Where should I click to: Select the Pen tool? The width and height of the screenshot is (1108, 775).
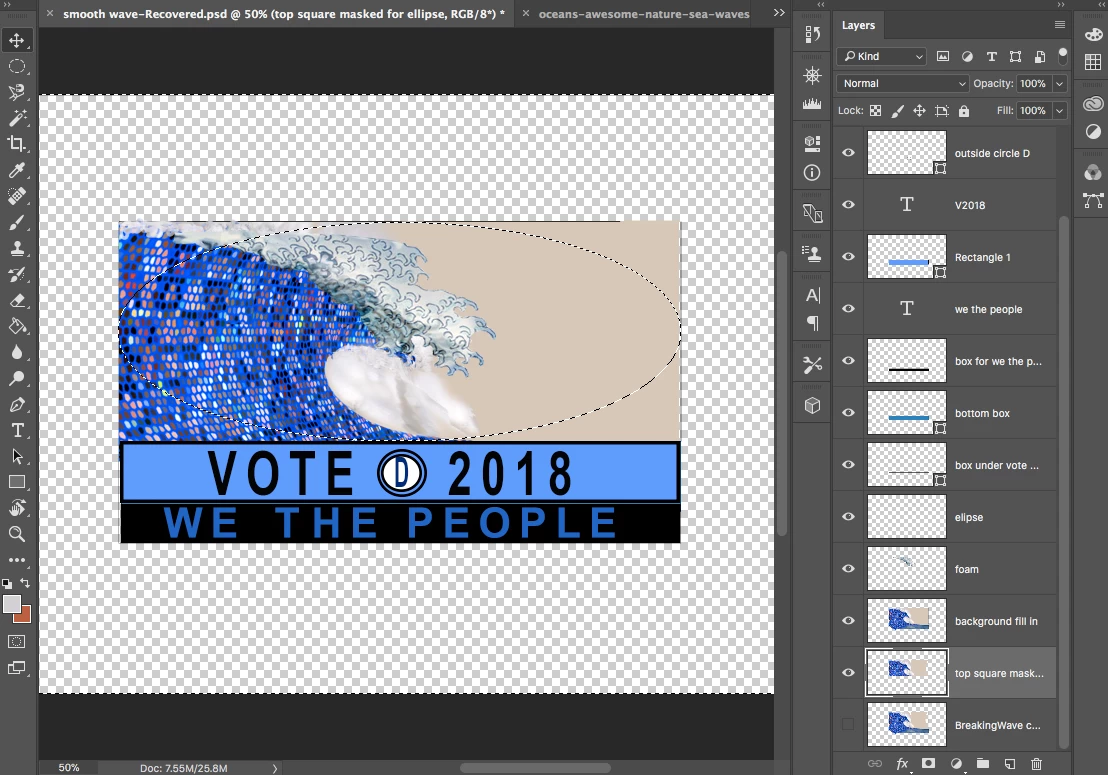17,405
